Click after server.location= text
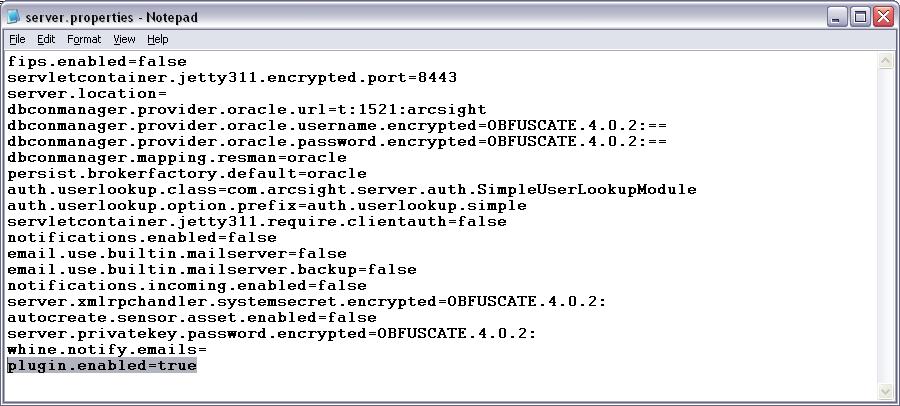900x406 pixels. 167,94
